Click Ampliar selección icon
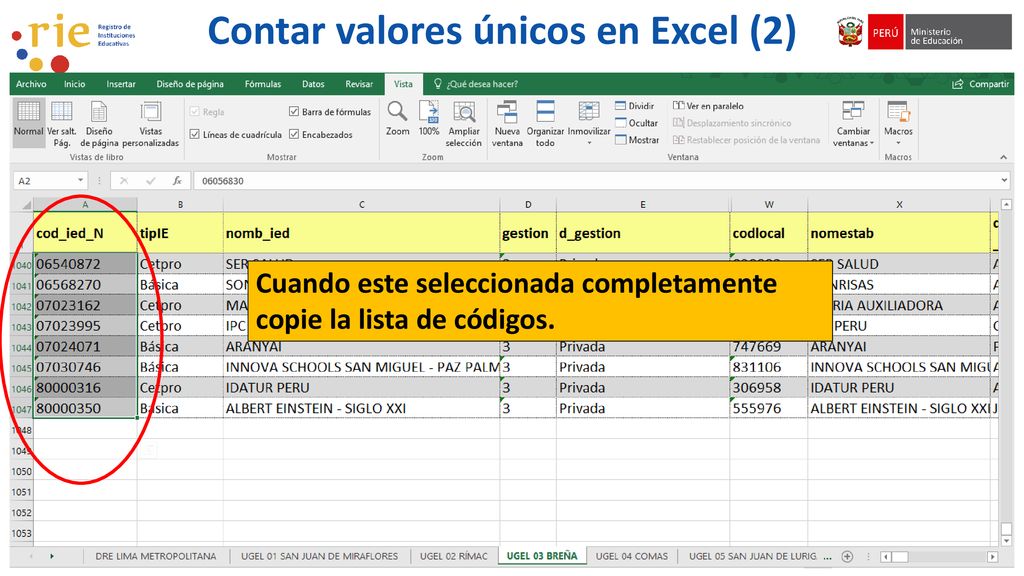 [x=464, y=112]
